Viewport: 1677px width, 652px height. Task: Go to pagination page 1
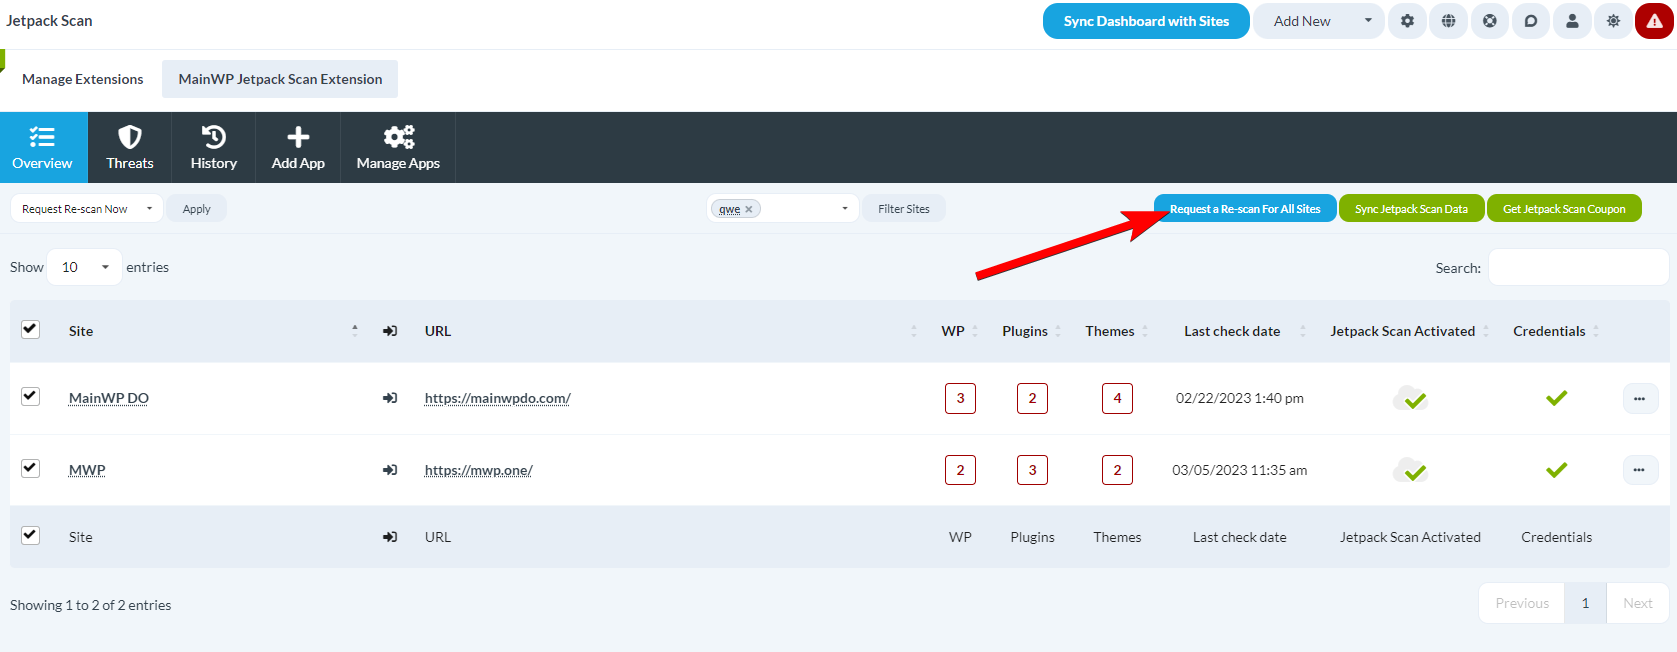click(1585, 603)
